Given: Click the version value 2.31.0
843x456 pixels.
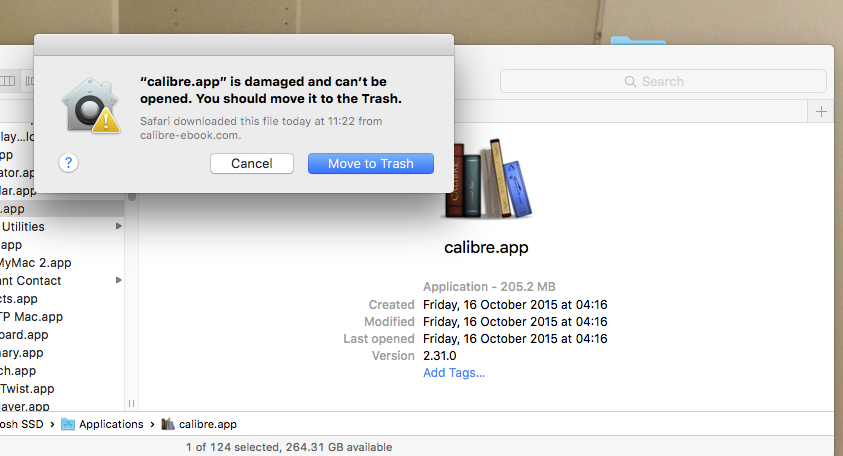Looking at the screenshot, I should tap(440, 355).
